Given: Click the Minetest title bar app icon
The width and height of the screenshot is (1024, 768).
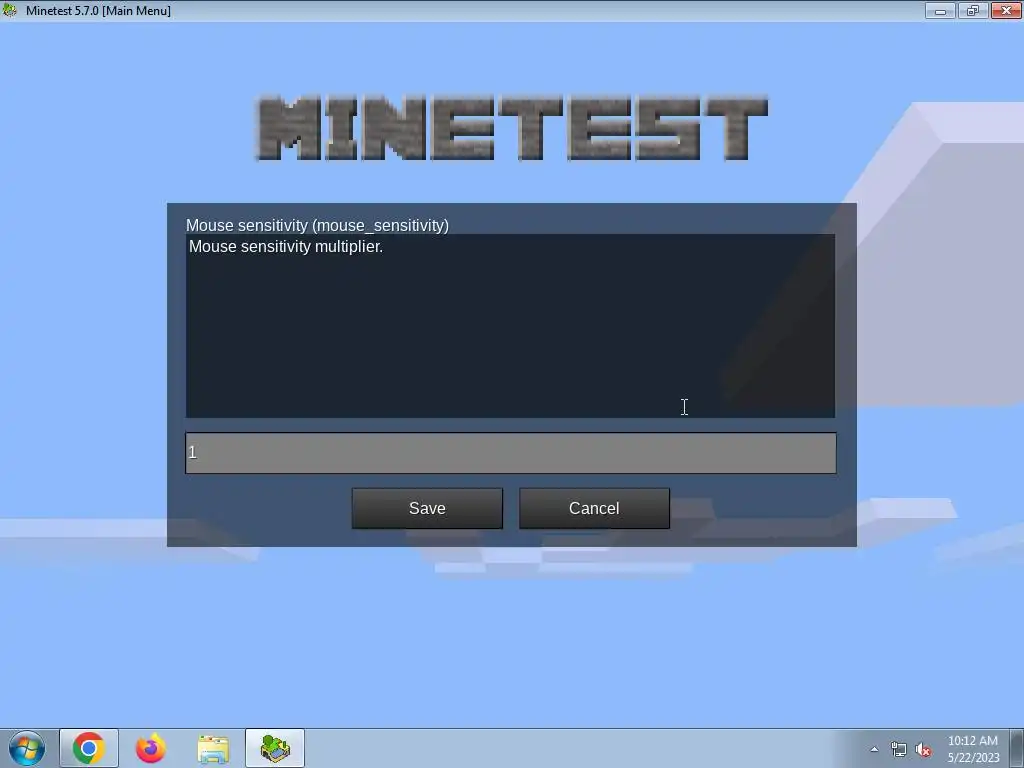Looking at the screenshot, I should [10, 10].
